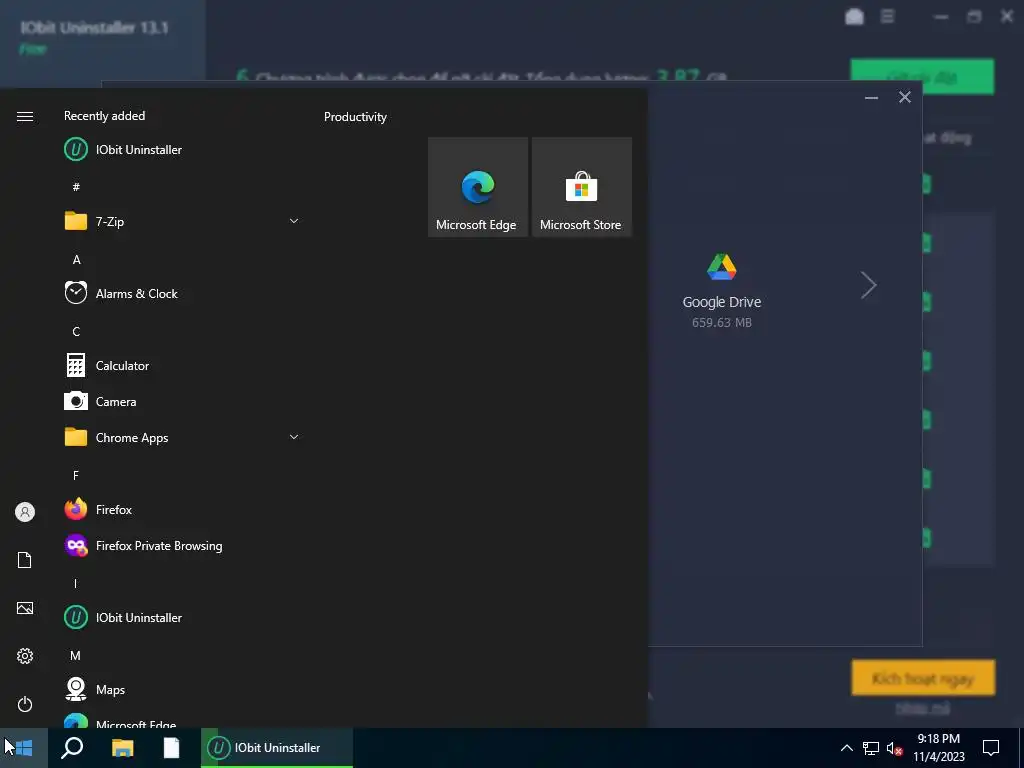Viewport: 1024px width, 768px height.
Task: Show hidden system tray icons
Action: [x=846, y=748]
